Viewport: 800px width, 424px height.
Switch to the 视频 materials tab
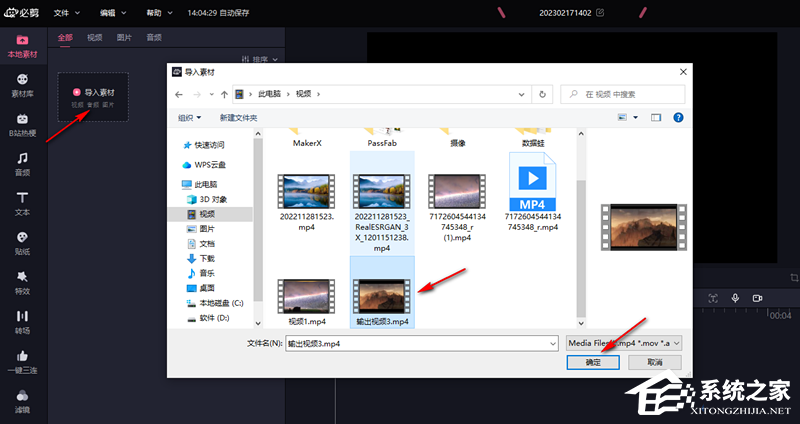94,38
